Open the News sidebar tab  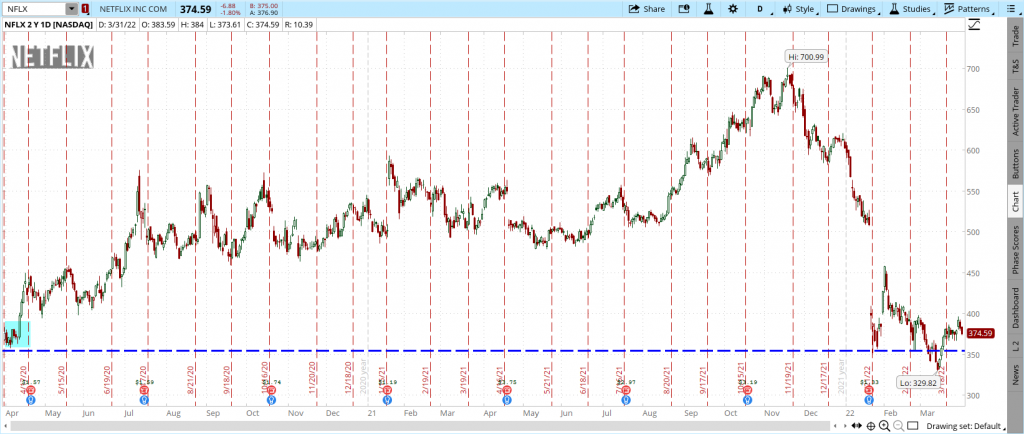pos(1016,376)
